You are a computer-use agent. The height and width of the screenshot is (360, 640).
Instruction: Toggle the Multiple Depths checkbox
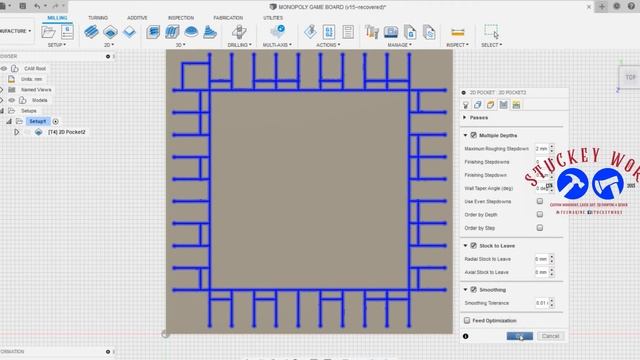coord(473,135)
